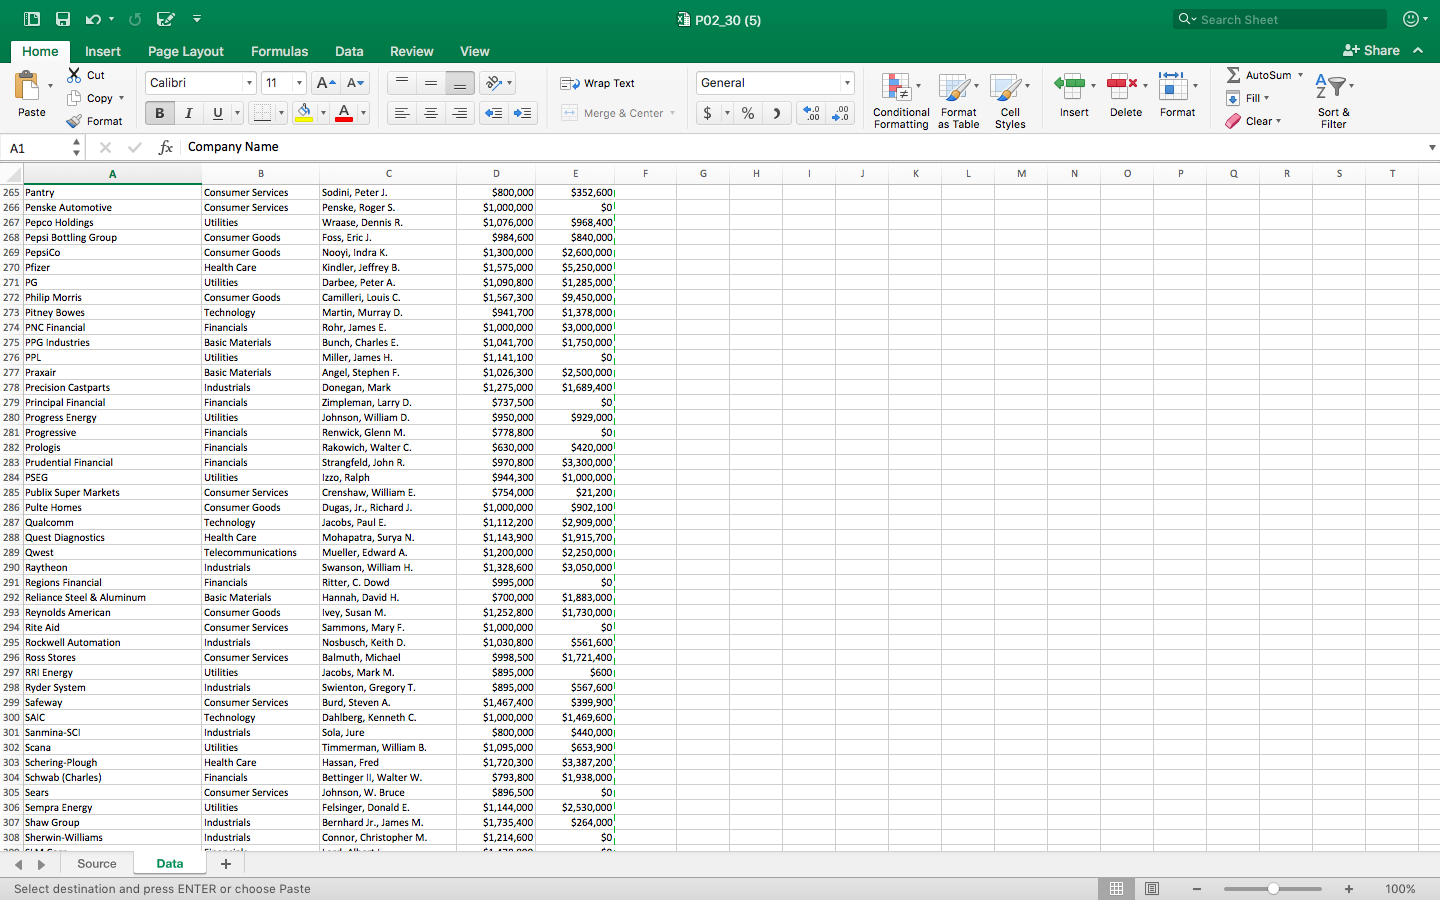
Task: Toggle Bold formatting
Action: click(159, 113)
